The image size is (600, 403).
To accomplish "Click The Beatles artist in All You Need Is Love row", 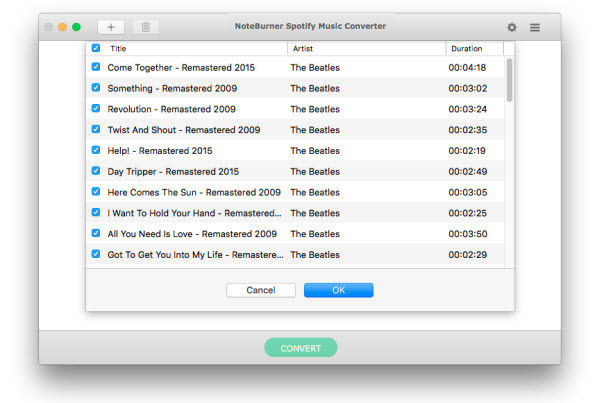I will [315, 234].
